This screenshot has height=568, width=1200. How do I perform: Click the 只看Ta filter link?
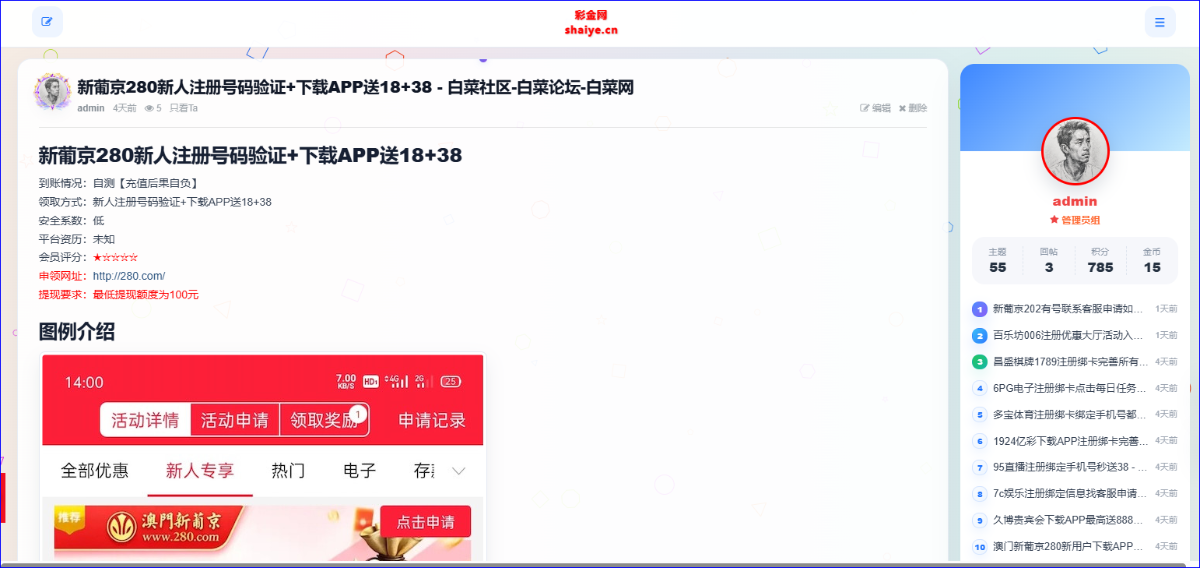(x=184, y=108)
